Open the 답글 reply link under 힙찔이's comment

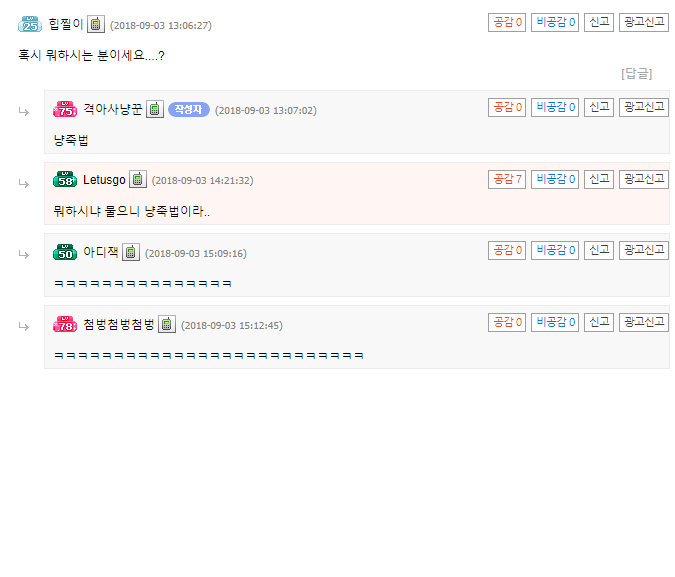pos(637,74)
